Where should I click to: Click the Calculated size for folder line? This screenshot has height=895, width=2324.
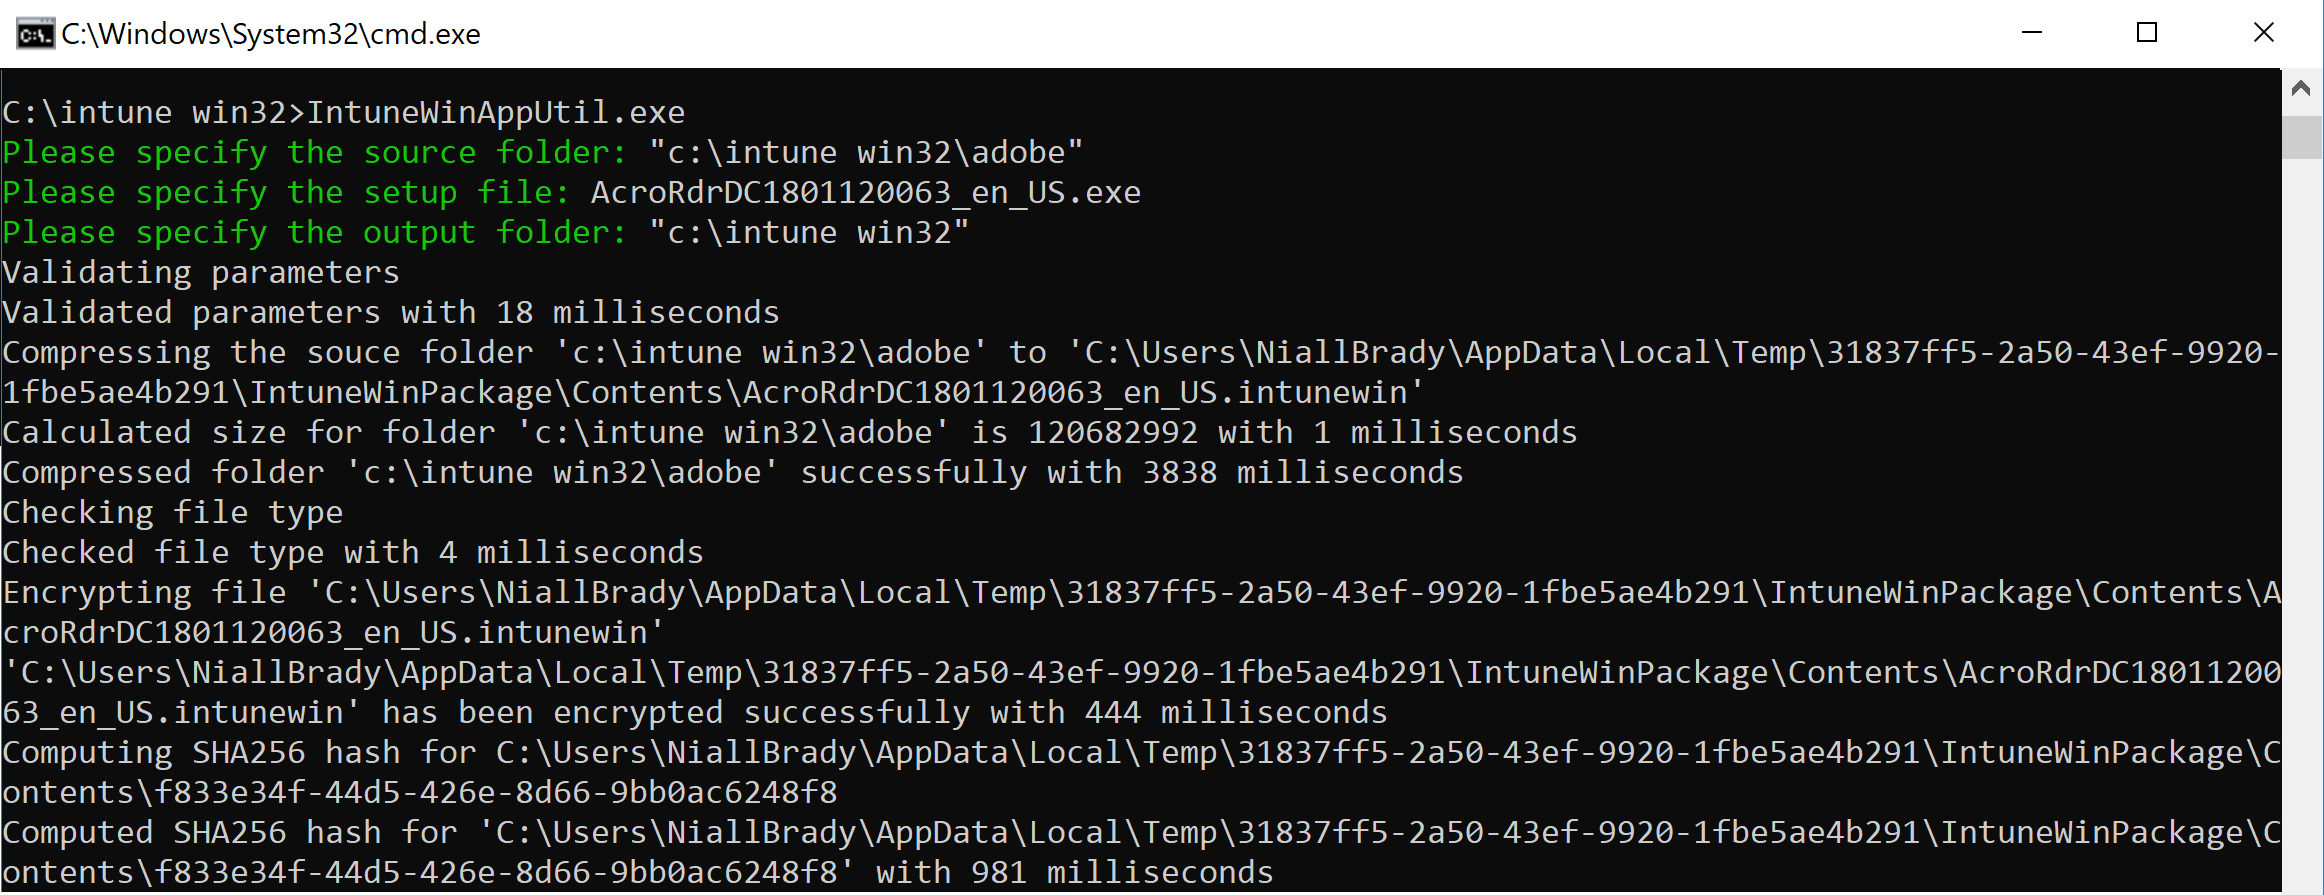pos(790,433)
